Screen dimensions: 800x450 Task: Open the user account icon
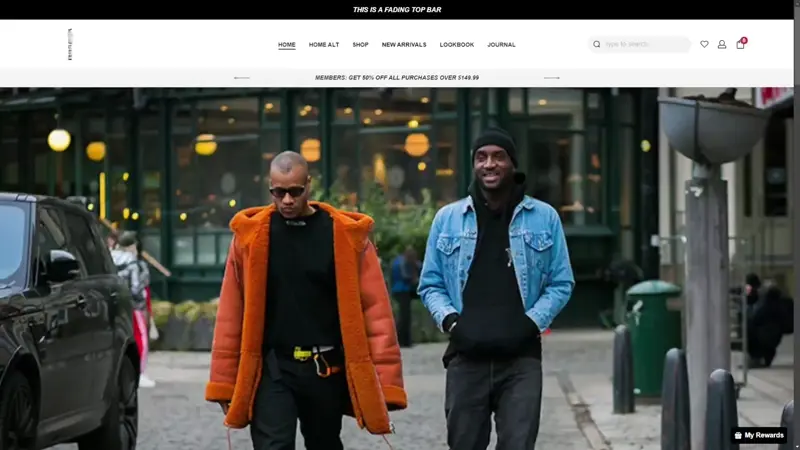pyautogui.click(x=722, y=44)
